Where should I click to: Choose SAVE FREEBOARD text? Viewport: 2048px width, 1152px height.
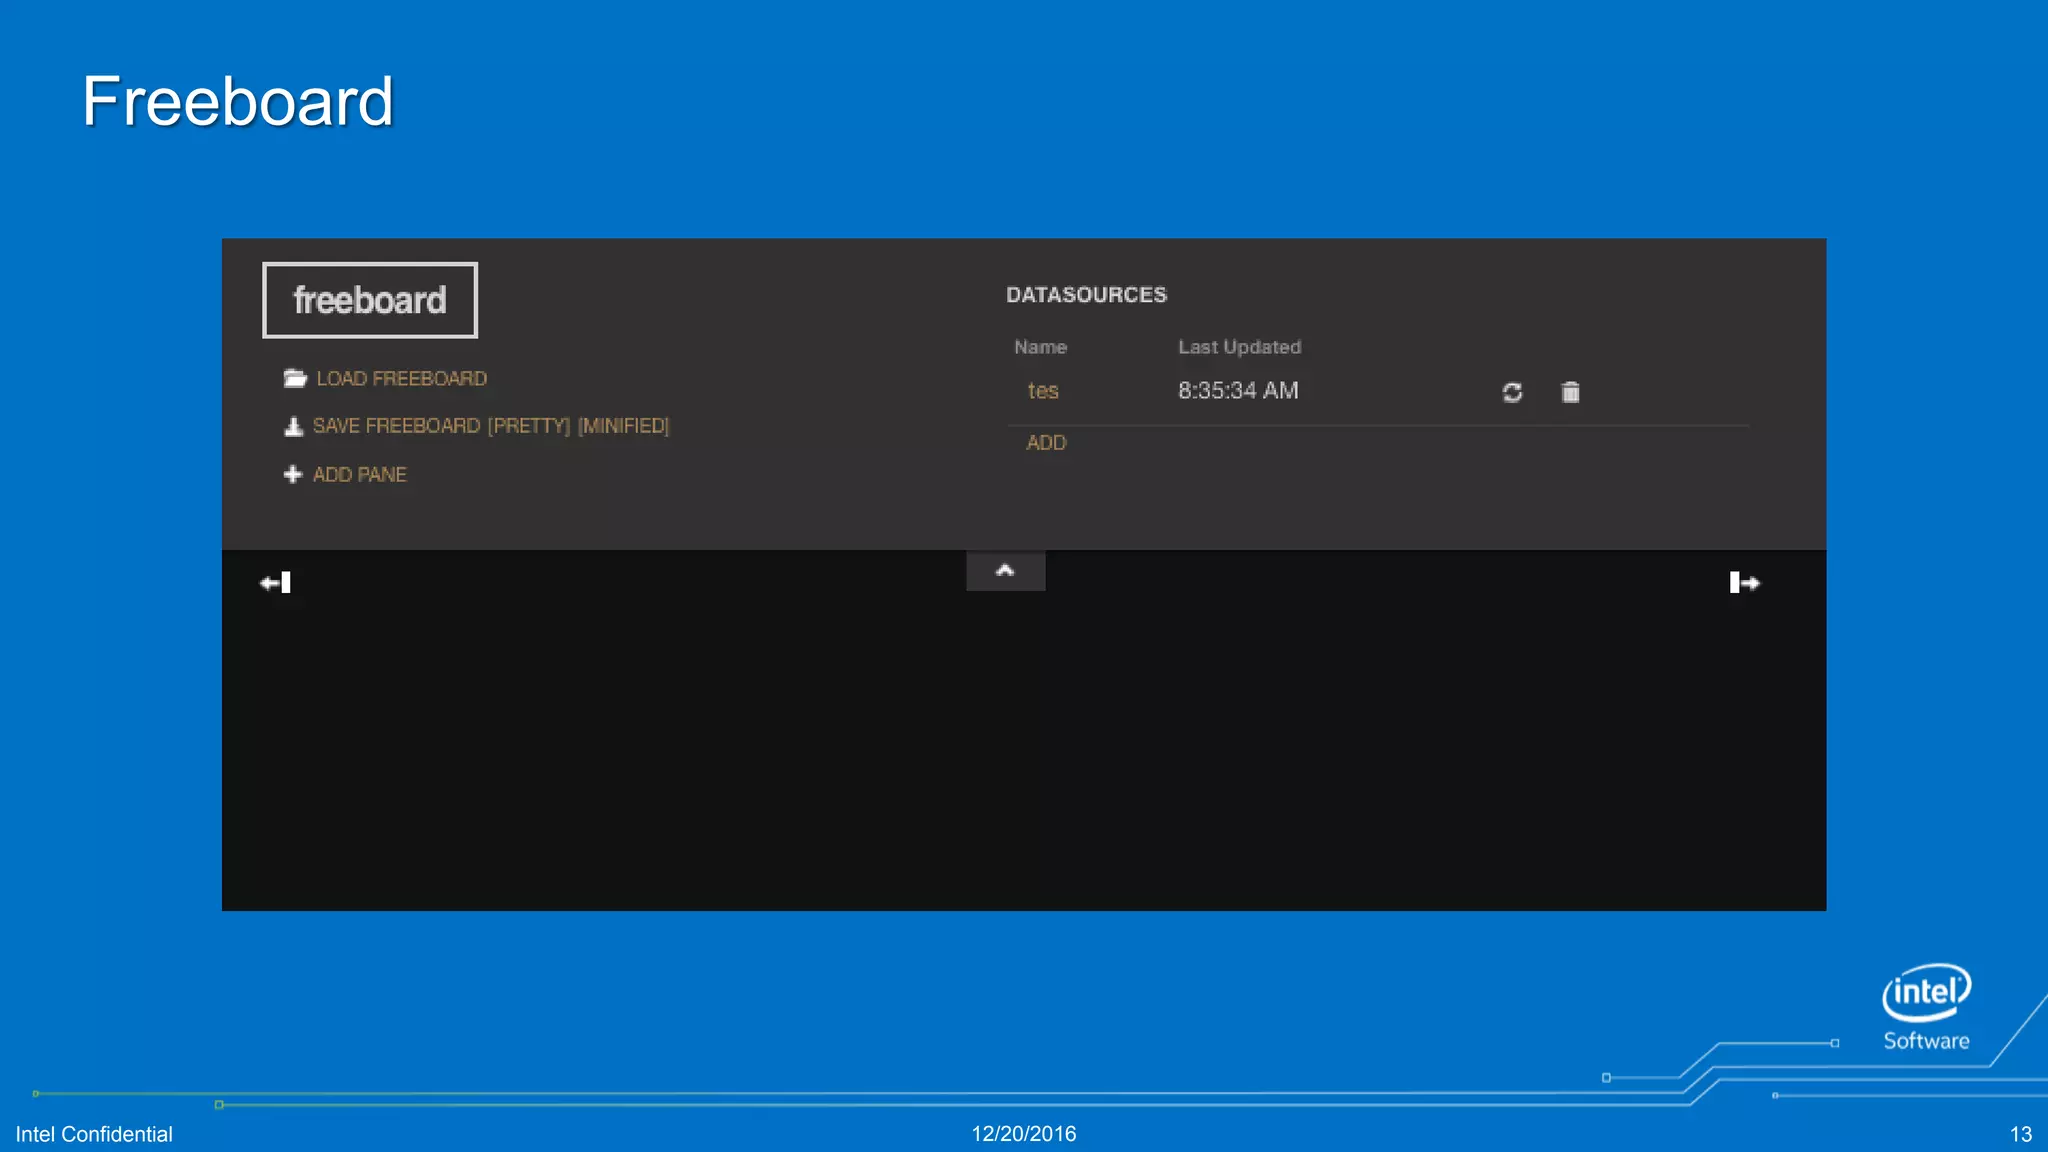pos(396,426)
